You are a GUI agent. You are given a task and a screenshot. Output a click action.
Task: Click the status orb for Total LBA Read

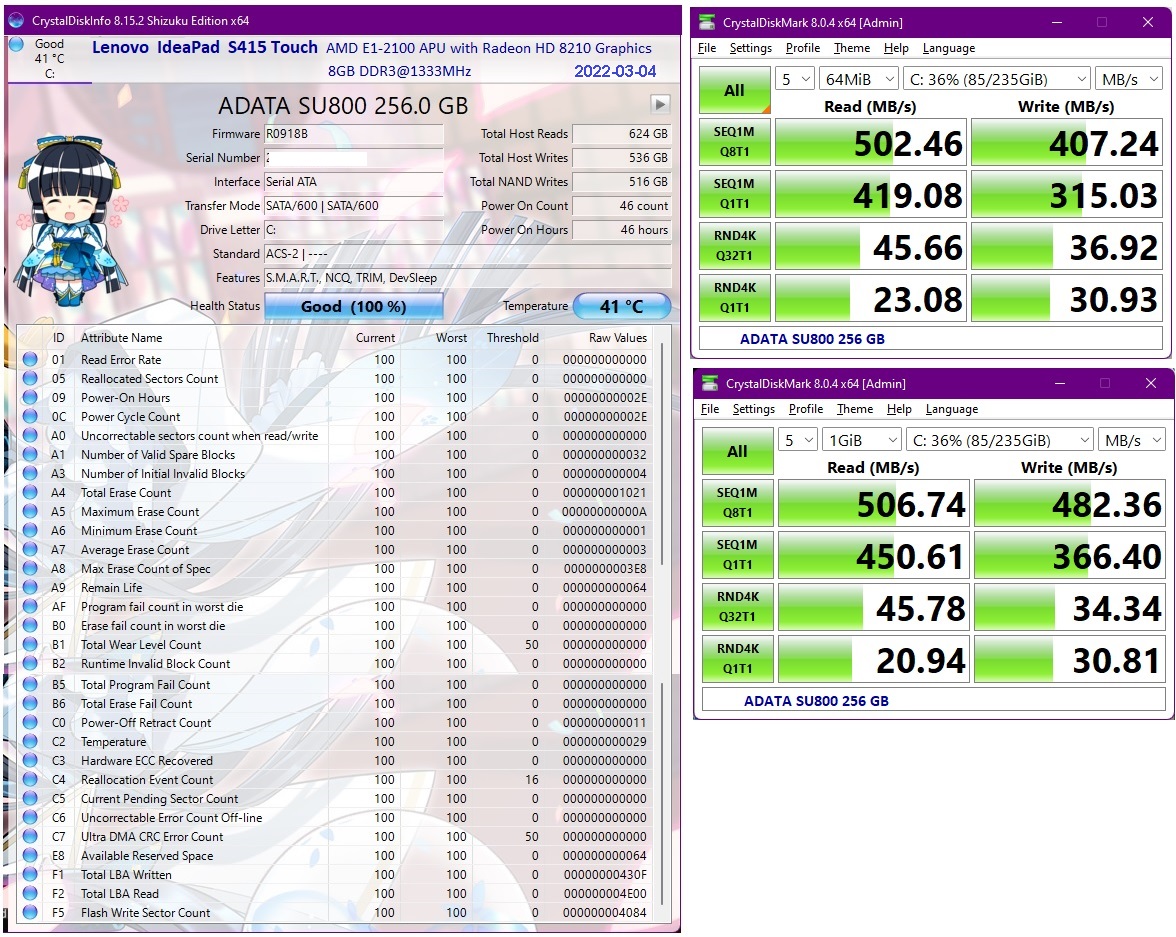[x=30, y=893]
